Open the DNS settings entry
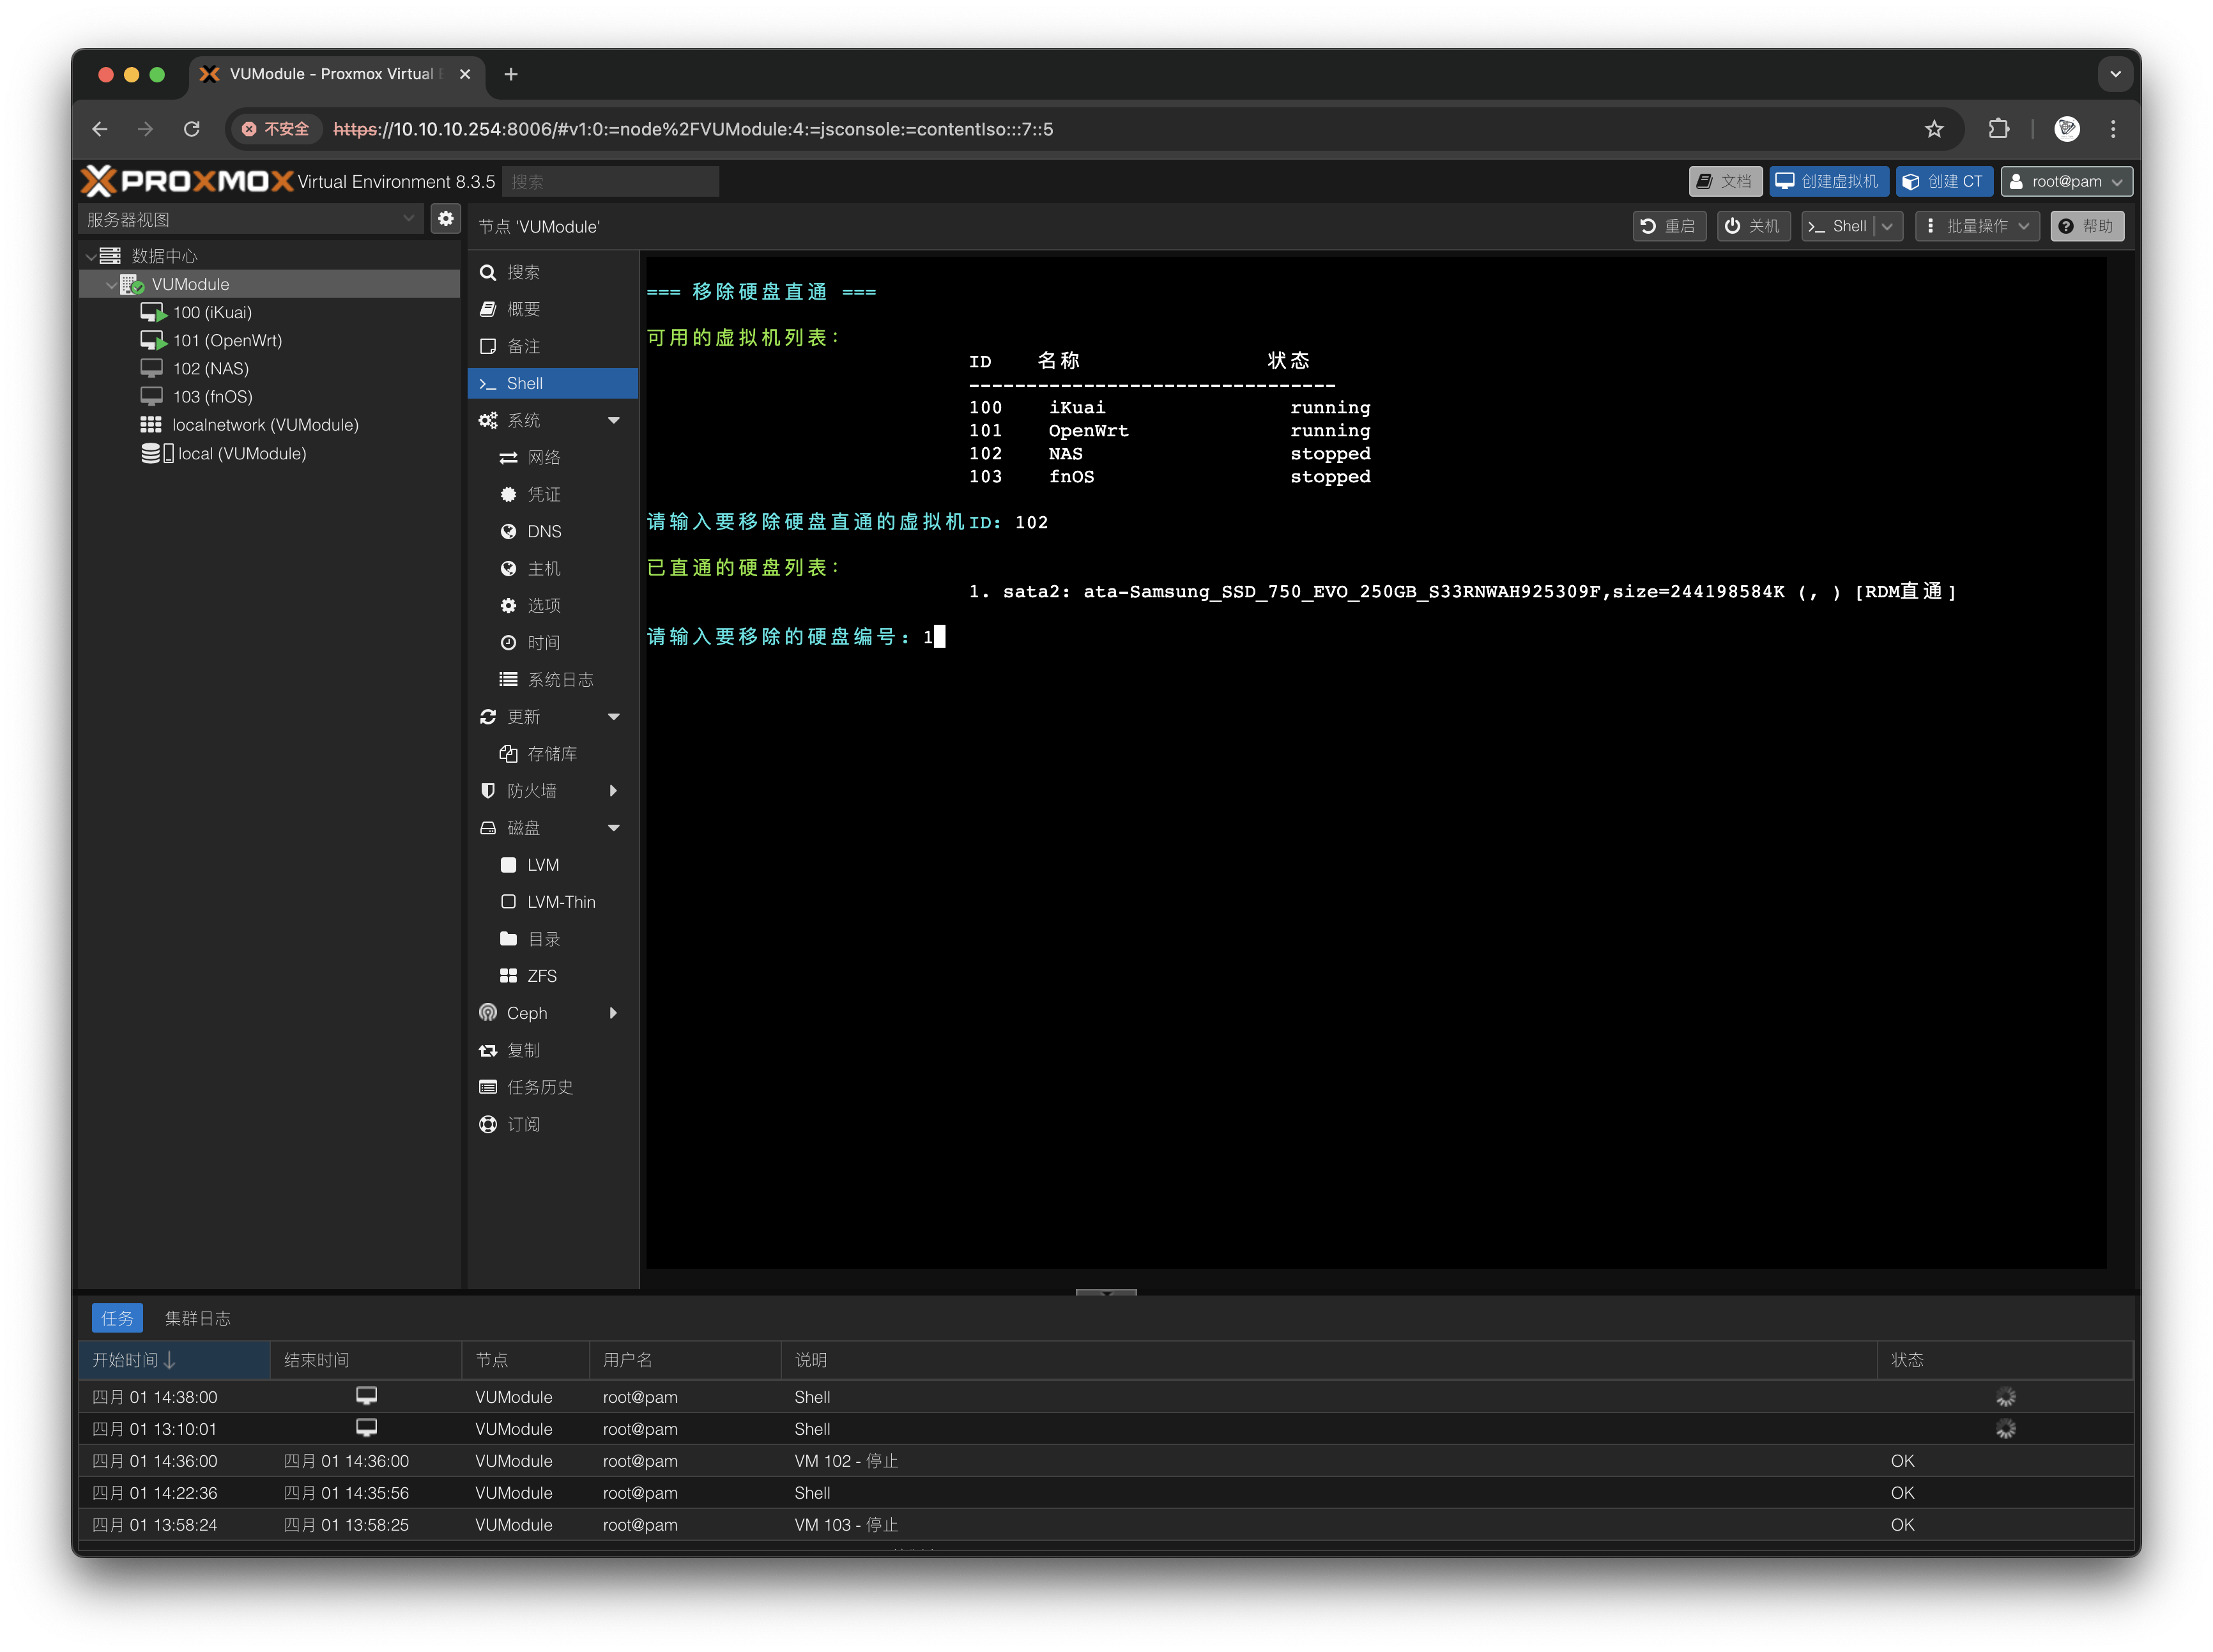 (x=544, y=531)
